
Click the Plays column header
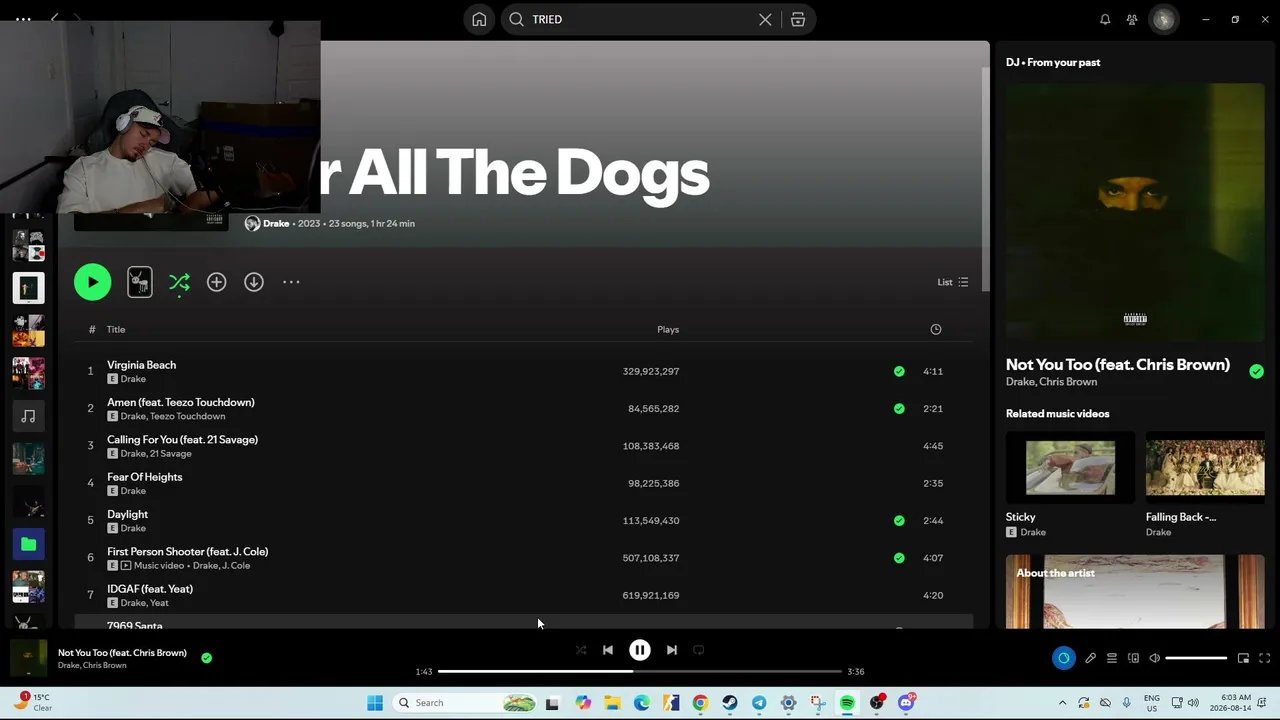point(668,329)
